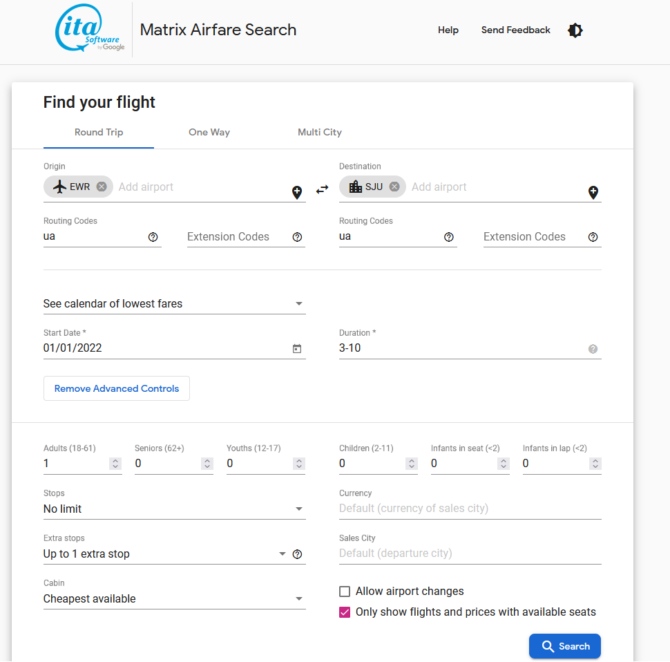Open help for destination Routing Codes
This screenshot has height=662, width=670.
coord(449,237)
